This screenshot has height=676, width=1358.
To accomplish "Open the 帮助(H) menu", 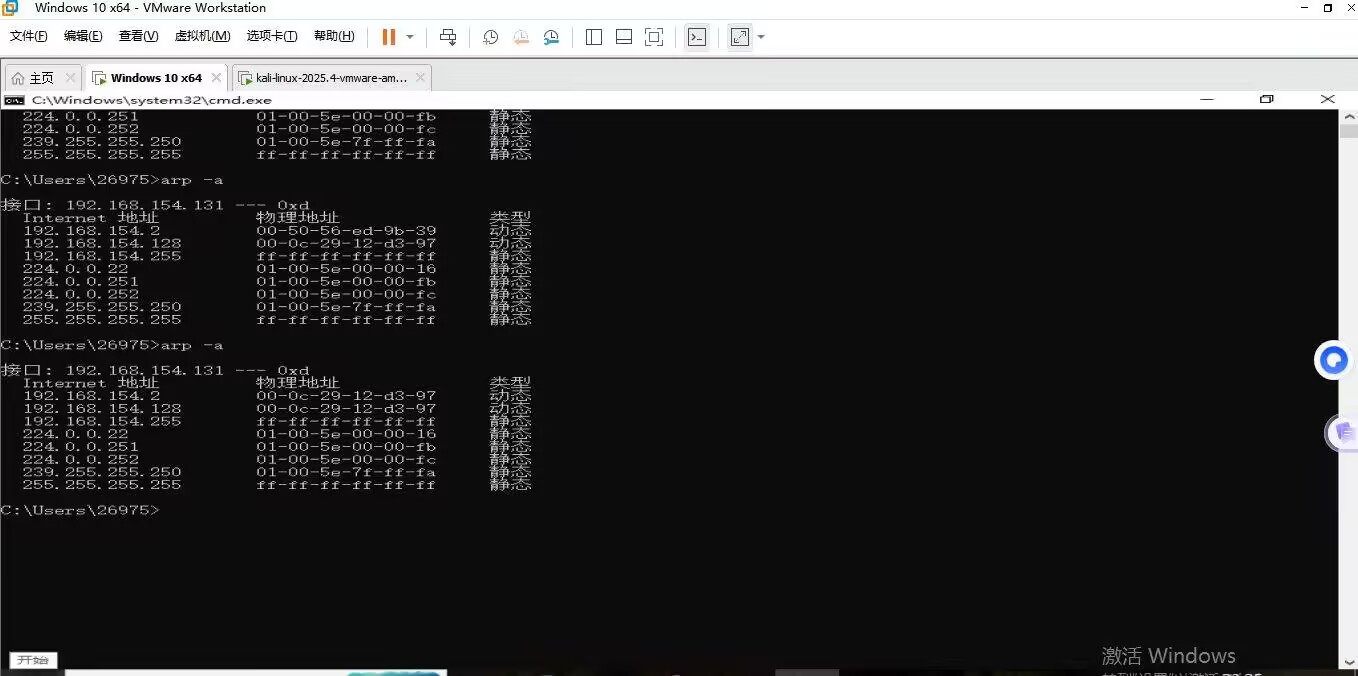I will 334,36.
